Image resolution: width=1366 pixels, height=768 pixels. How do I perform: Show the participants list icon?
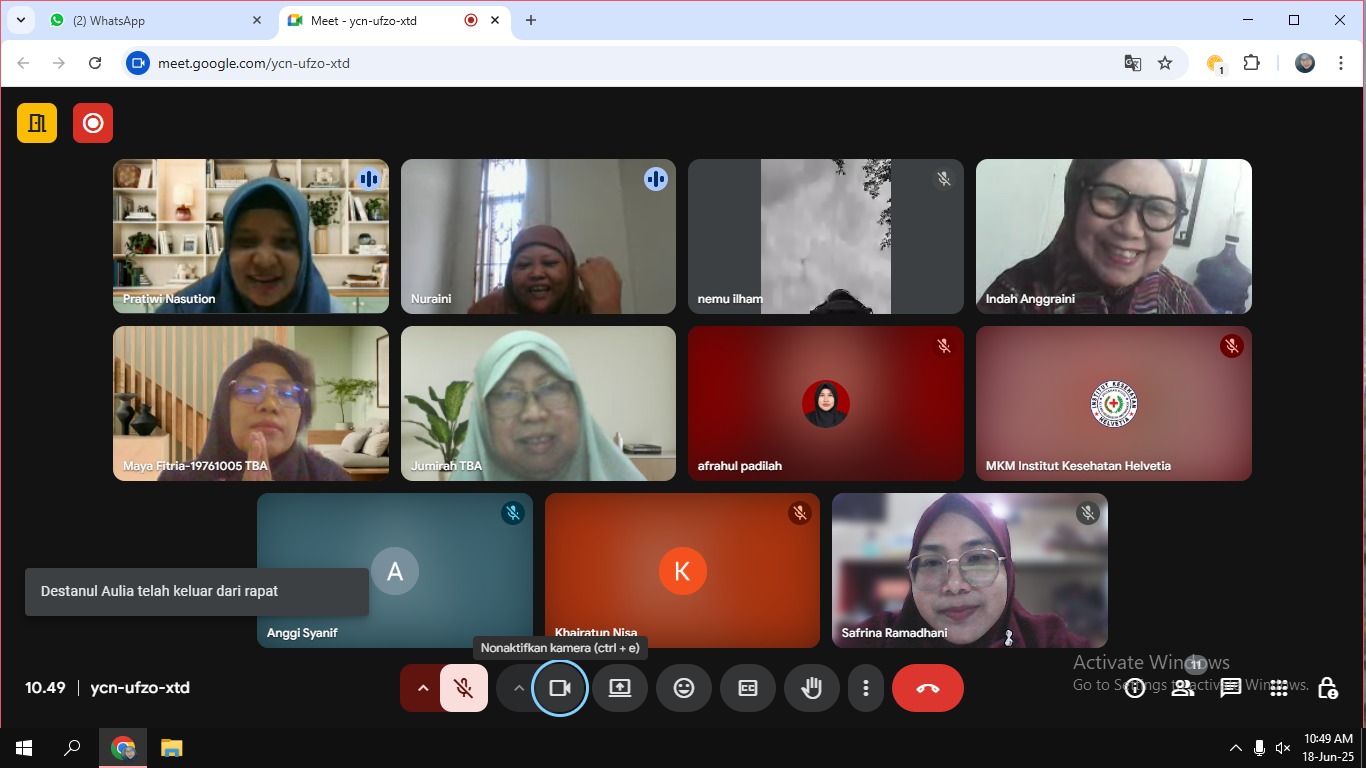pos(1183,688)
